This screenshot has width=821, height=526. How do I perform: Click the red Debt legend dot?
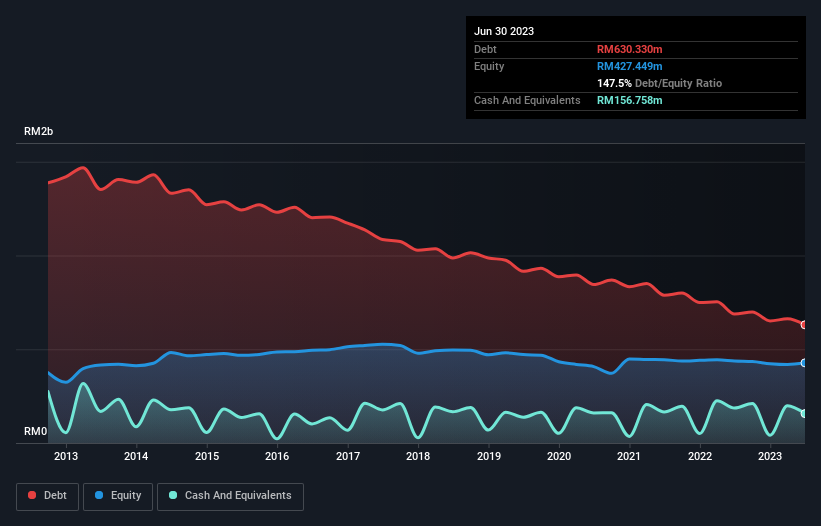(x=32, y=495)
